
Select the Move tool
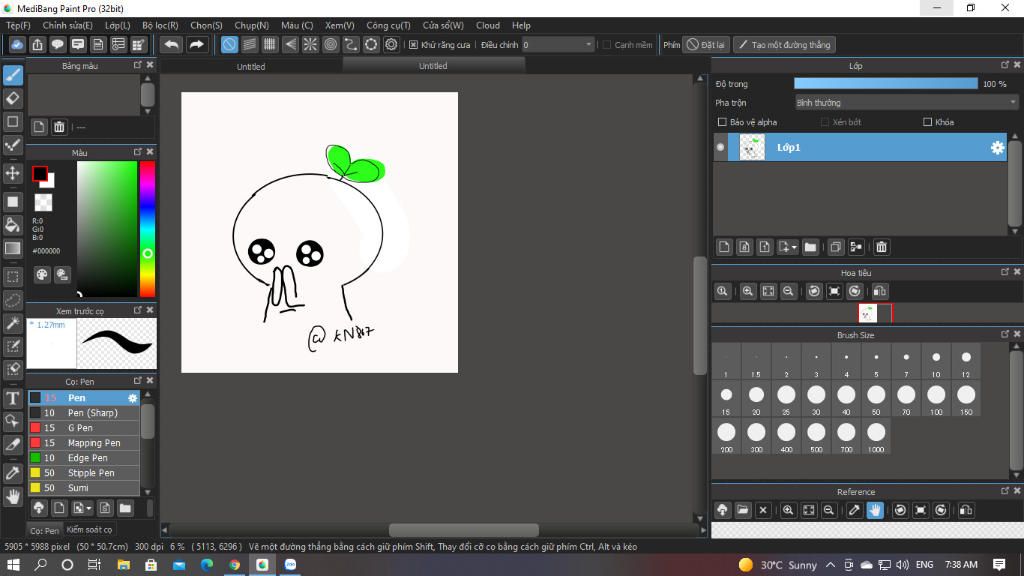[12, 173]
